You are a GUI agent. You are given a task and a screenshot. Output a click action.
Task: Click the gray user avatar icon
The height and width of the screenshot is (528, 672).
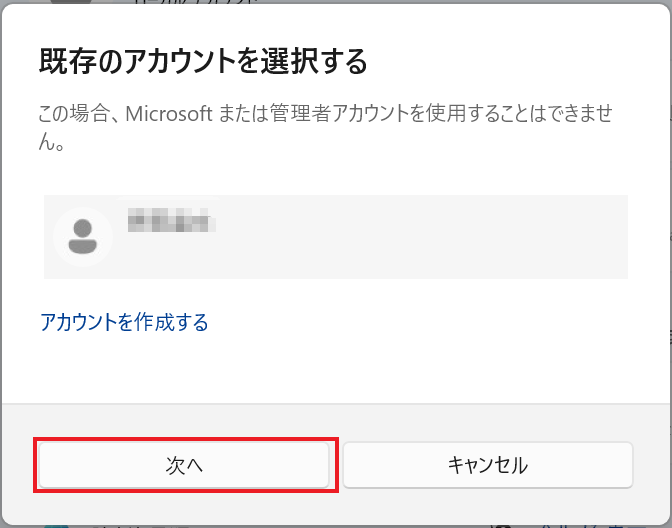click(82, 237)
